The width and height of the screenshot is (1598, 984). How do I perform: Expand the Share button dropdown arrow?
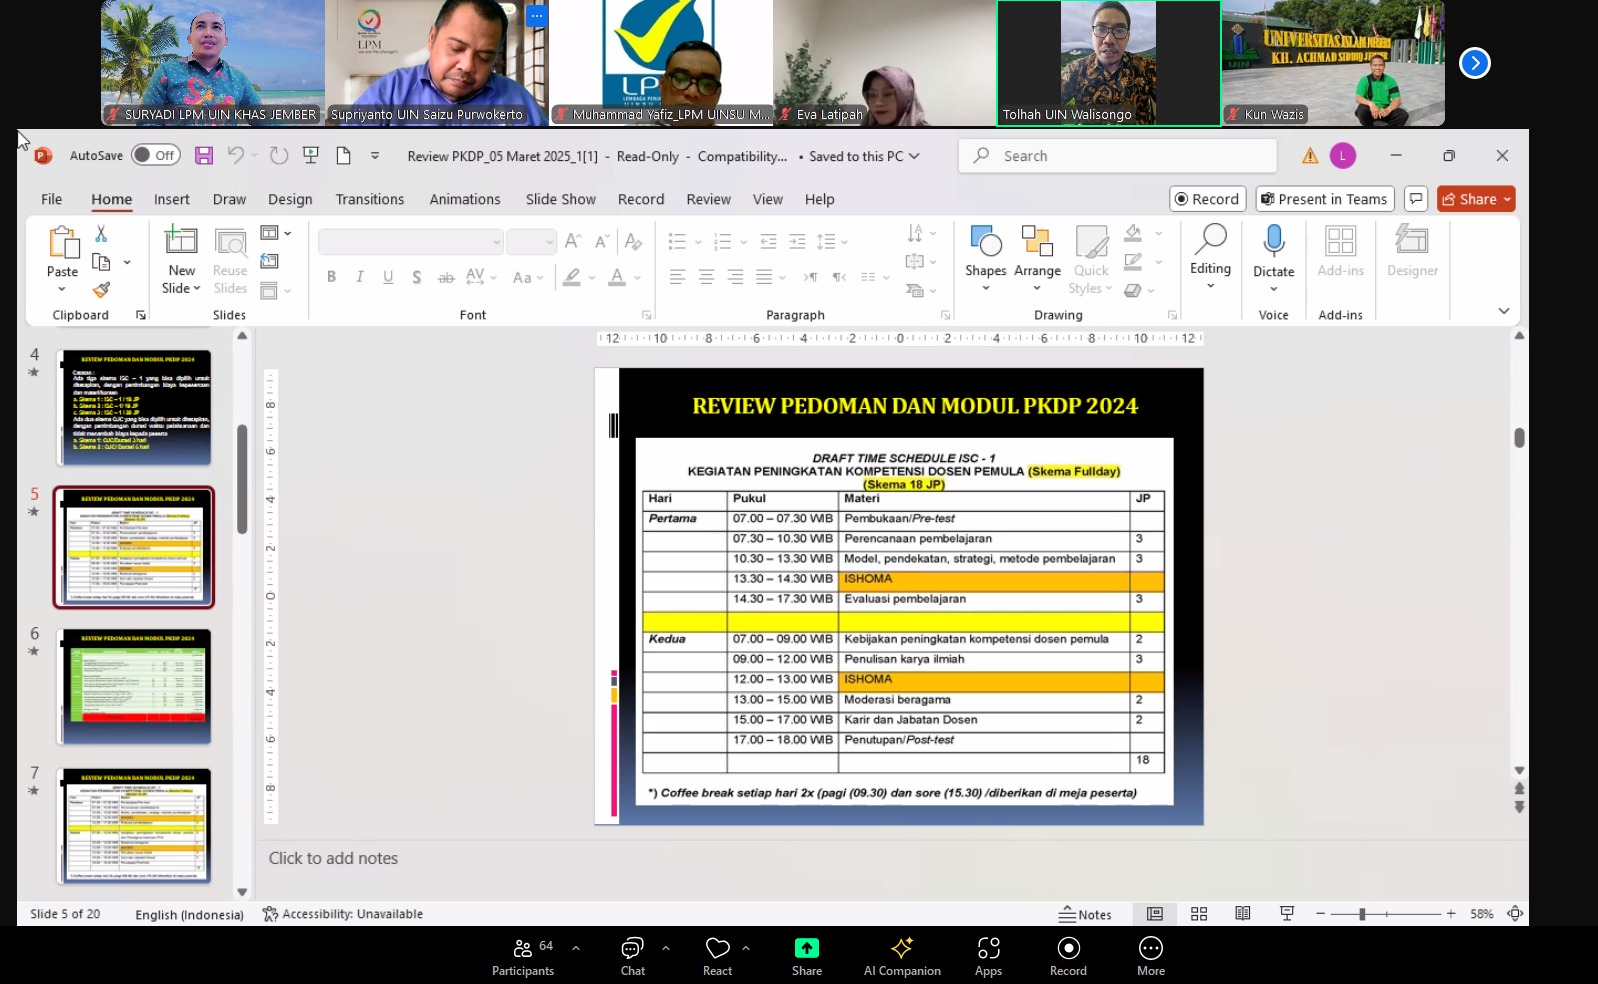tap(1507, 199)
